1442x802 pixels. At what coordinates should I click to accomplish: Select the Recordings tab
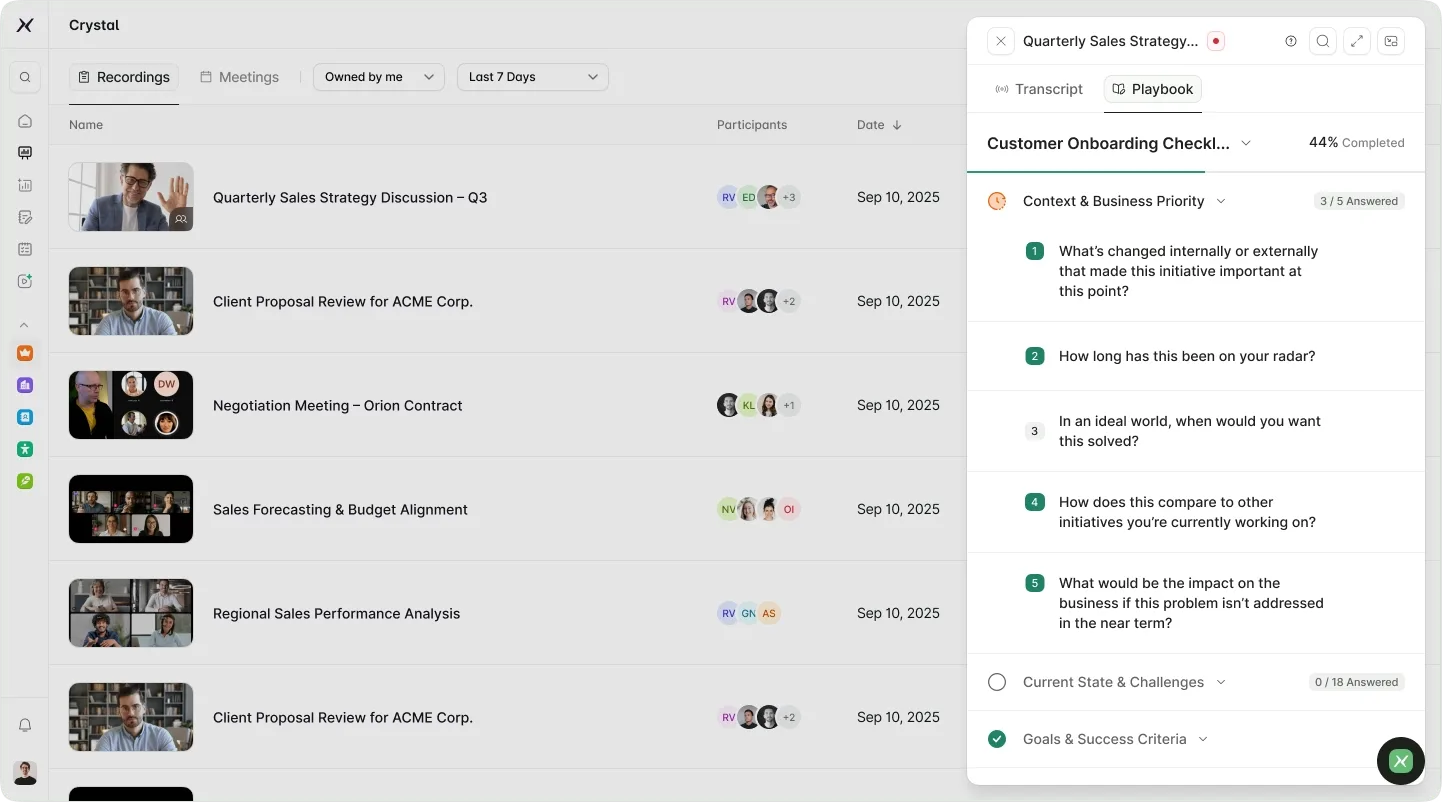click(124, 77)
